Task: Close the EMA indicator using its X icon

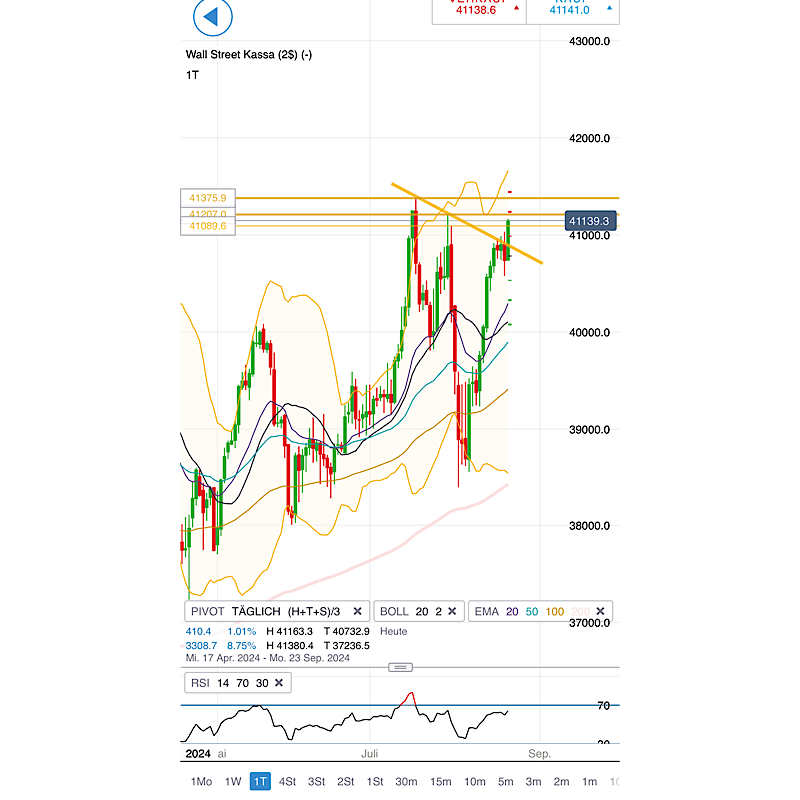Action: tap(599, 611)
